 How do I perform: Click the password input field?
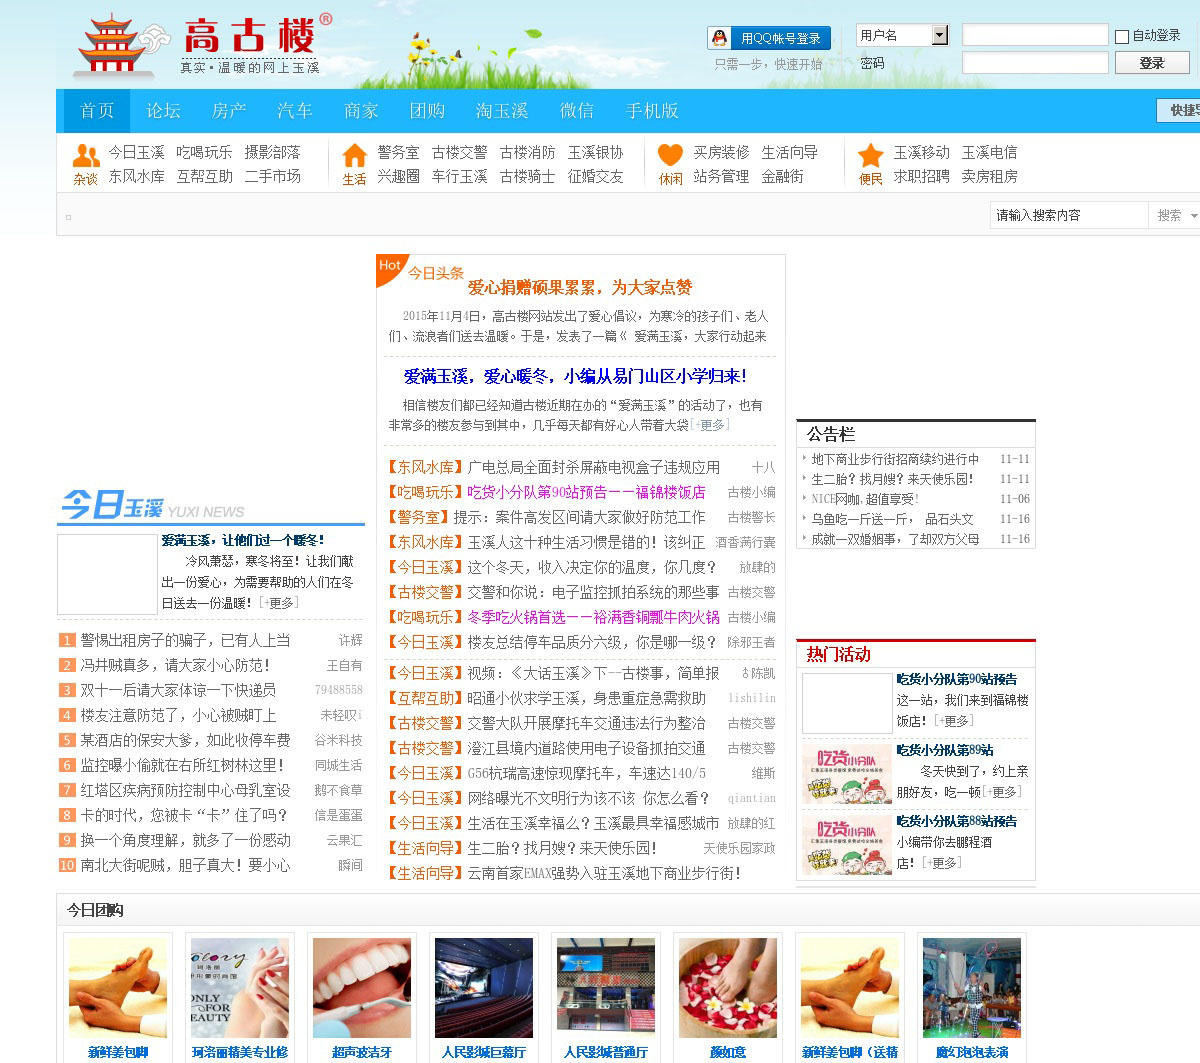(1035, 62)
